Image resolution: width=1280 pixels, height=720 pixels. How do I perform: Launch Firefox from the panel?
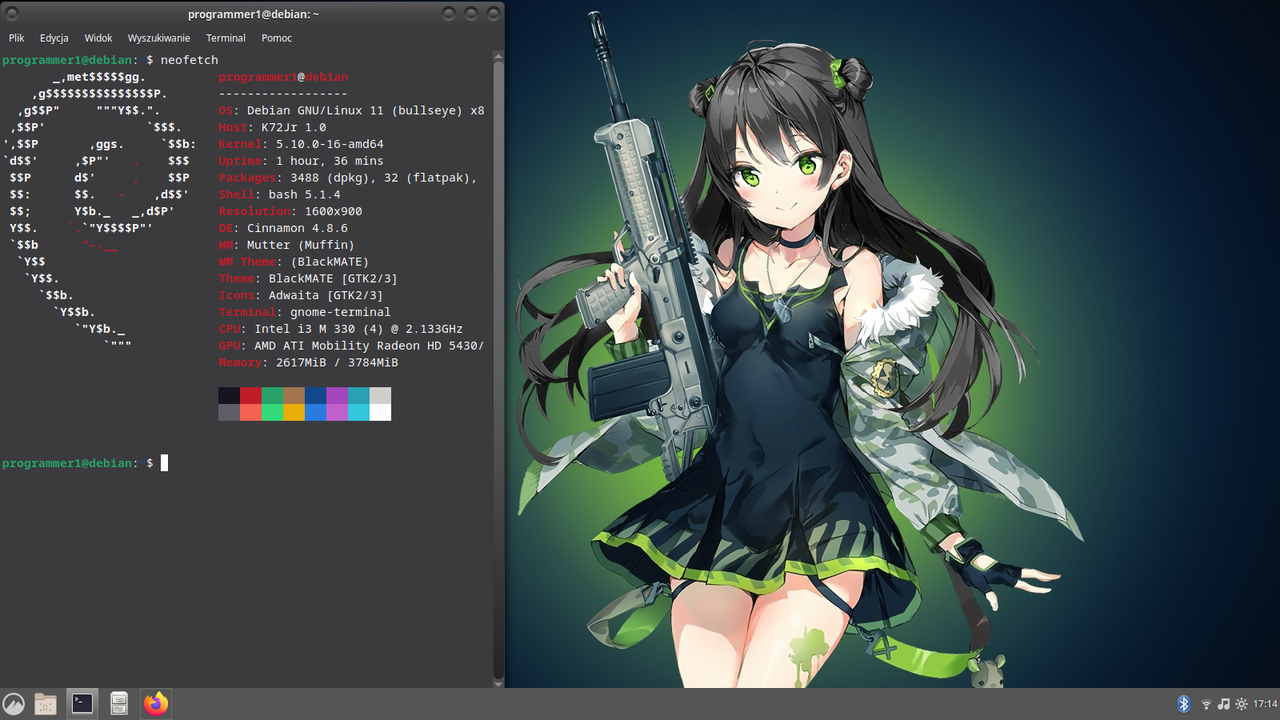coord(155,704)
